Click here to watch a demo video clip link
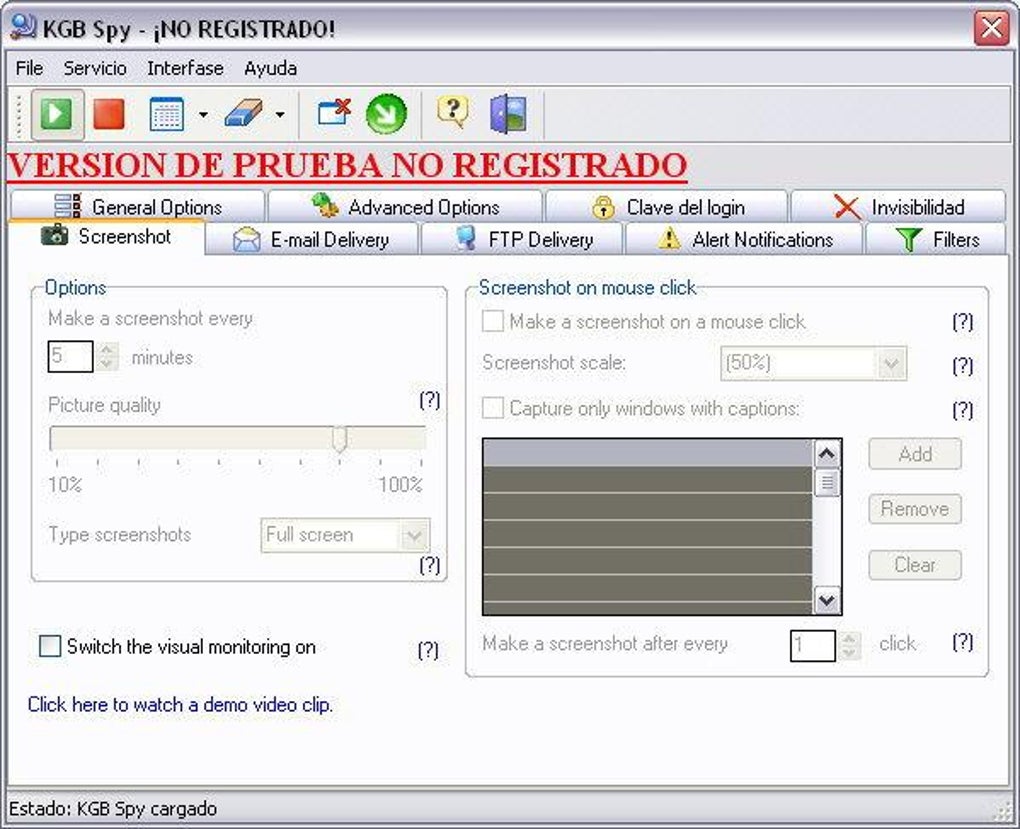Screen dimensions: 1020x829 (180, 705)
